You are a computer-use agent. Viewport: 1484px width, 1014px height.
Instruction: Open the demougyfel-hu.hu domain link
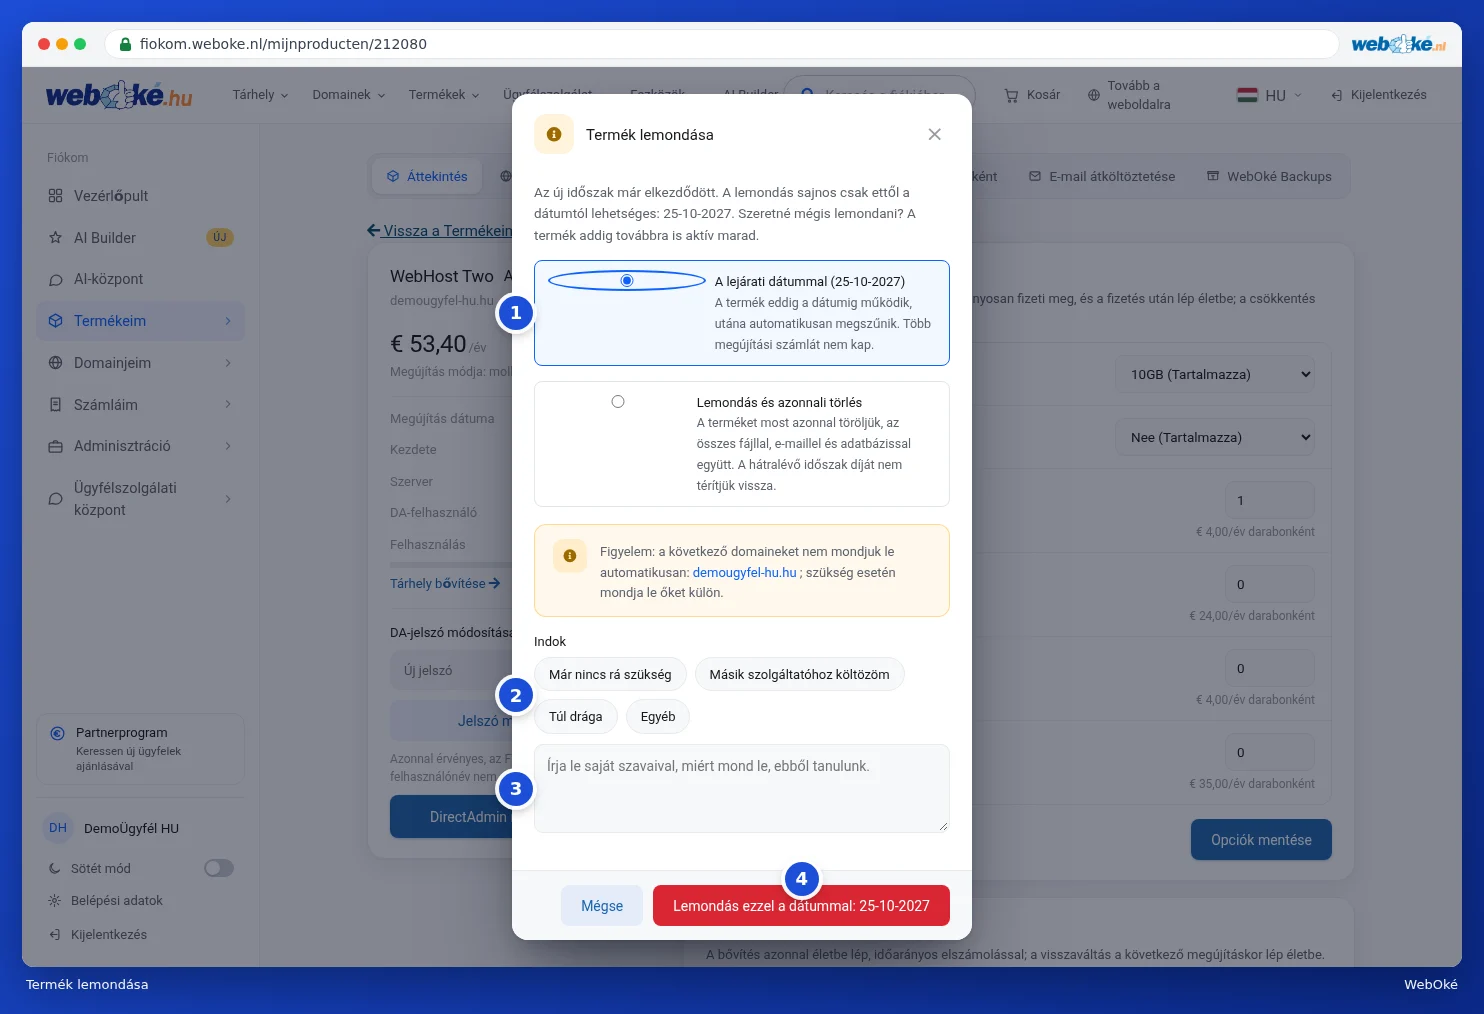pos(744,573)
